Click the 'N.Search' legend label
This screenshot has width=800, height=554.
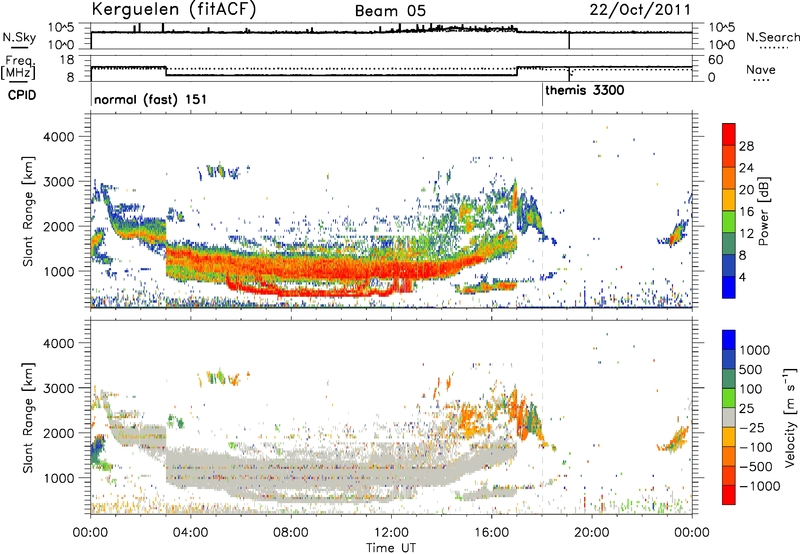(x=772, y=37)
